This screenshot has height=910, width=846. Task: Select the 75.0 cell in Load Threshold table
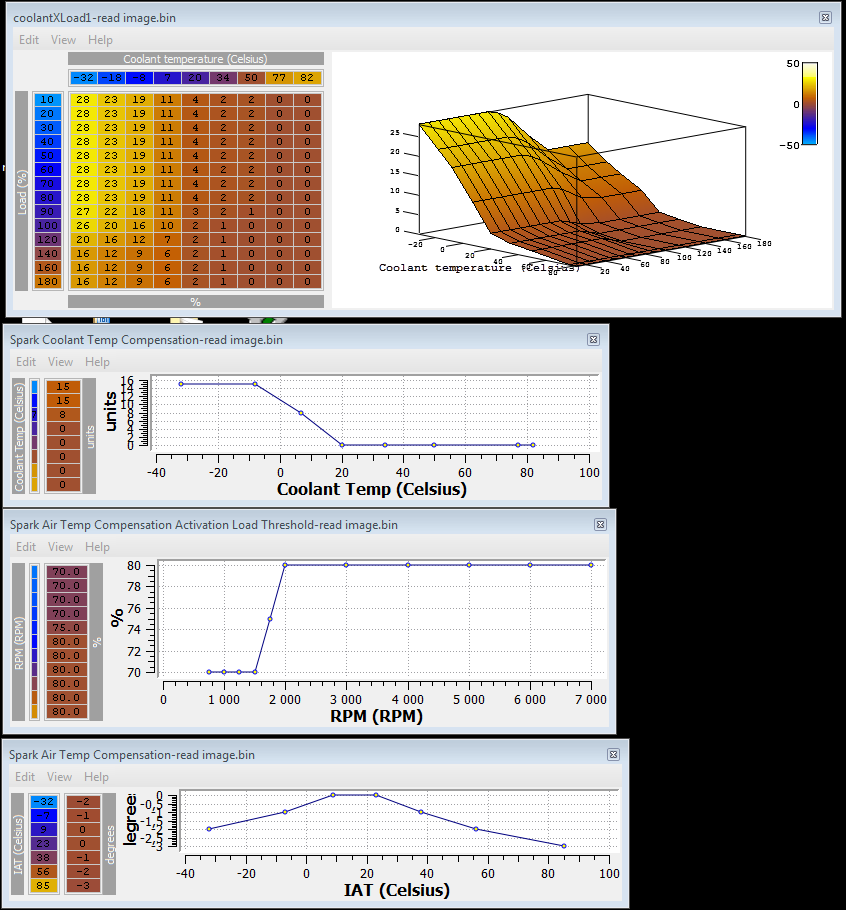point(67,628)
